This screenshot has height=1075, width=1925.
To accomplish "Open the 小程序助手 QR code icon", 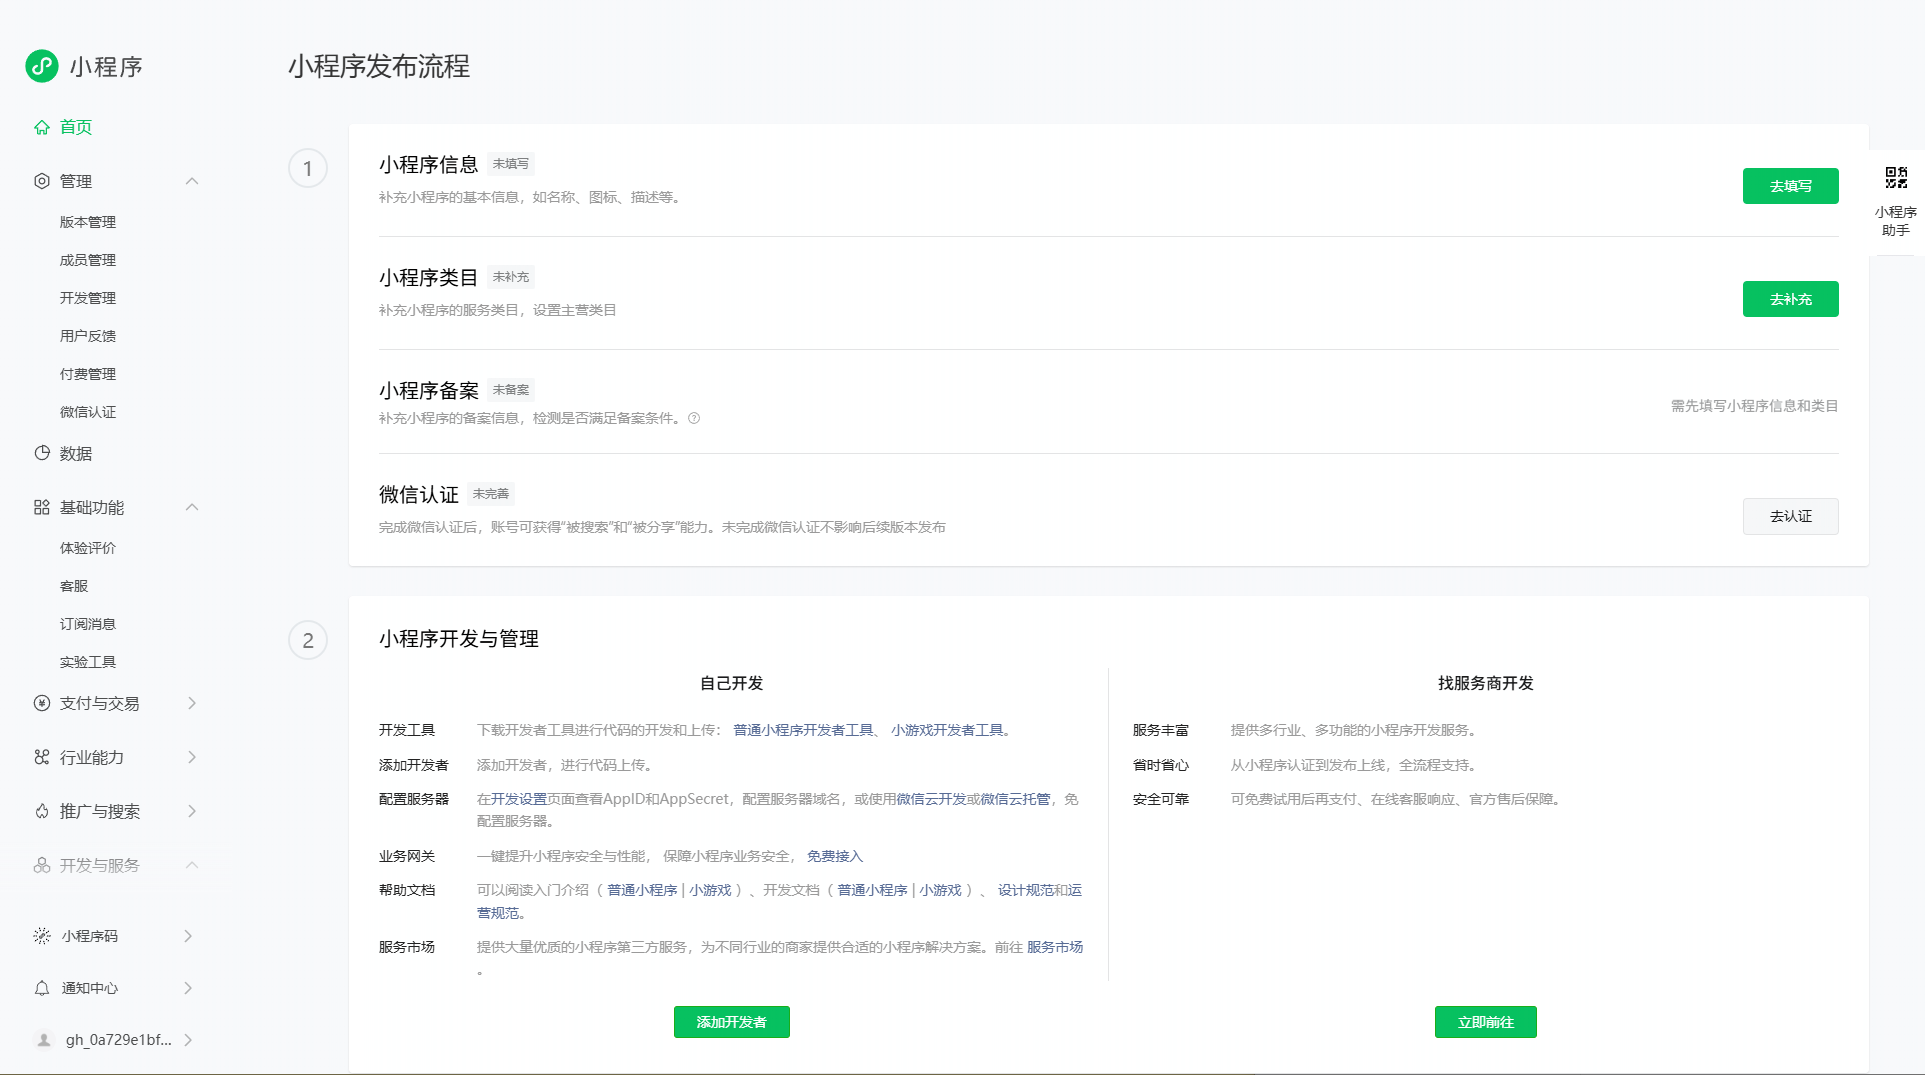I will [1896, 178].
